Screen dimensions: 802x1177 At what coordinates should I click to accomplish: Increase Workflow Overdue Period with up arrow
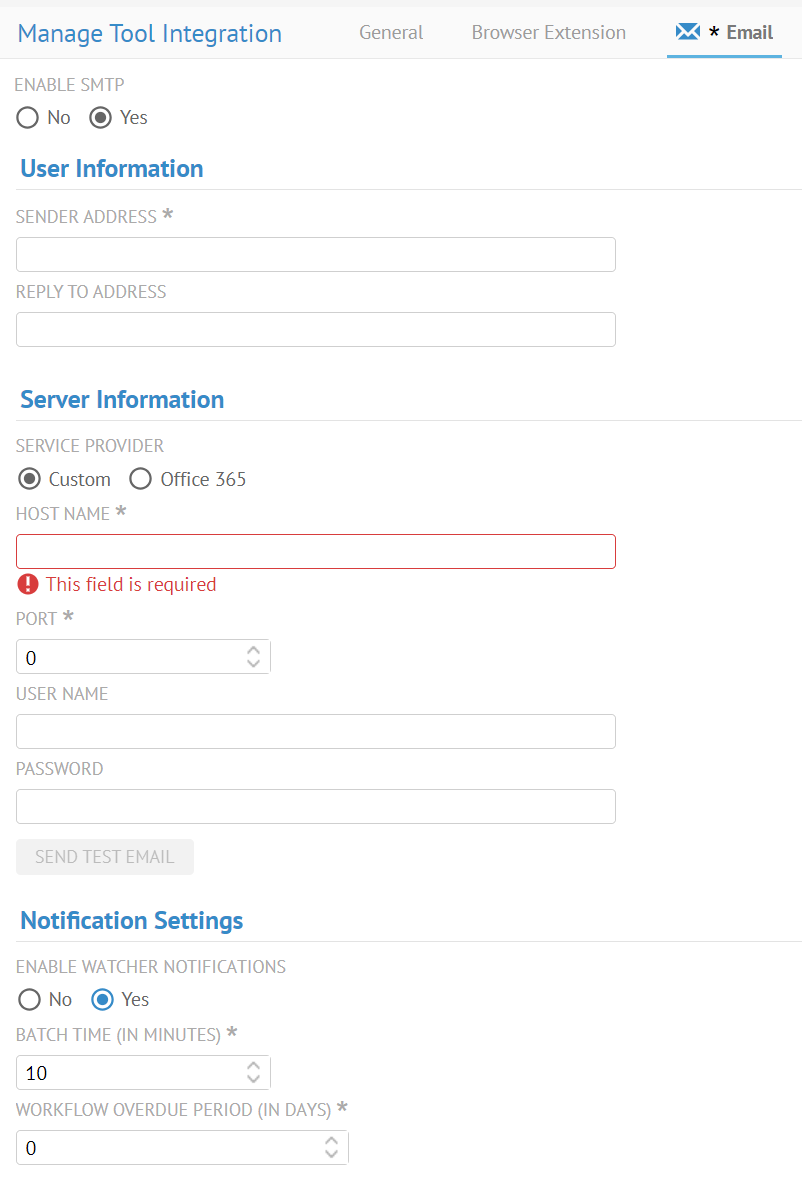[331, 1141]
